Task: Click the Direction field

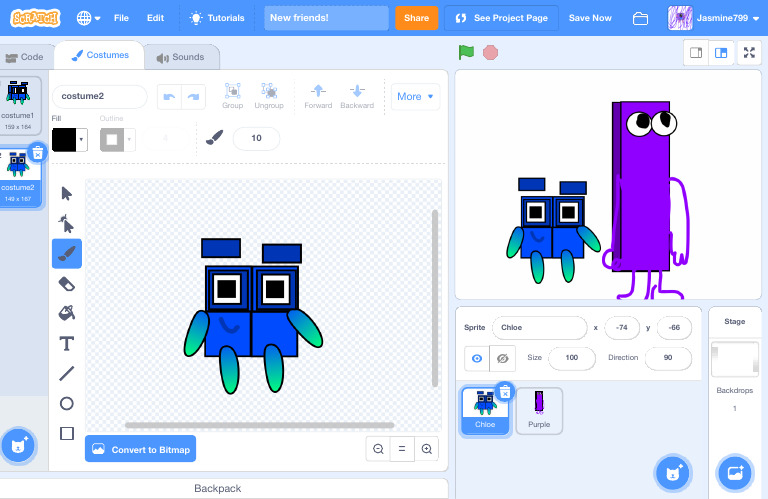Action: click(668, 357)
